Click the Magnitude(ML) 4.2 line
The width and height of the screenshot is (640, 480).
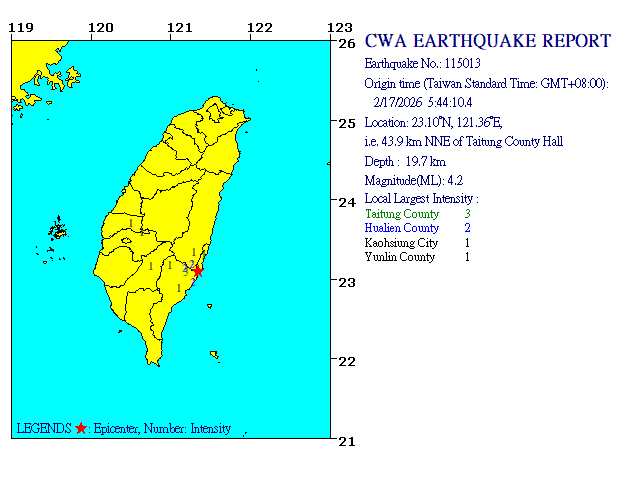(x=413, y=180)
